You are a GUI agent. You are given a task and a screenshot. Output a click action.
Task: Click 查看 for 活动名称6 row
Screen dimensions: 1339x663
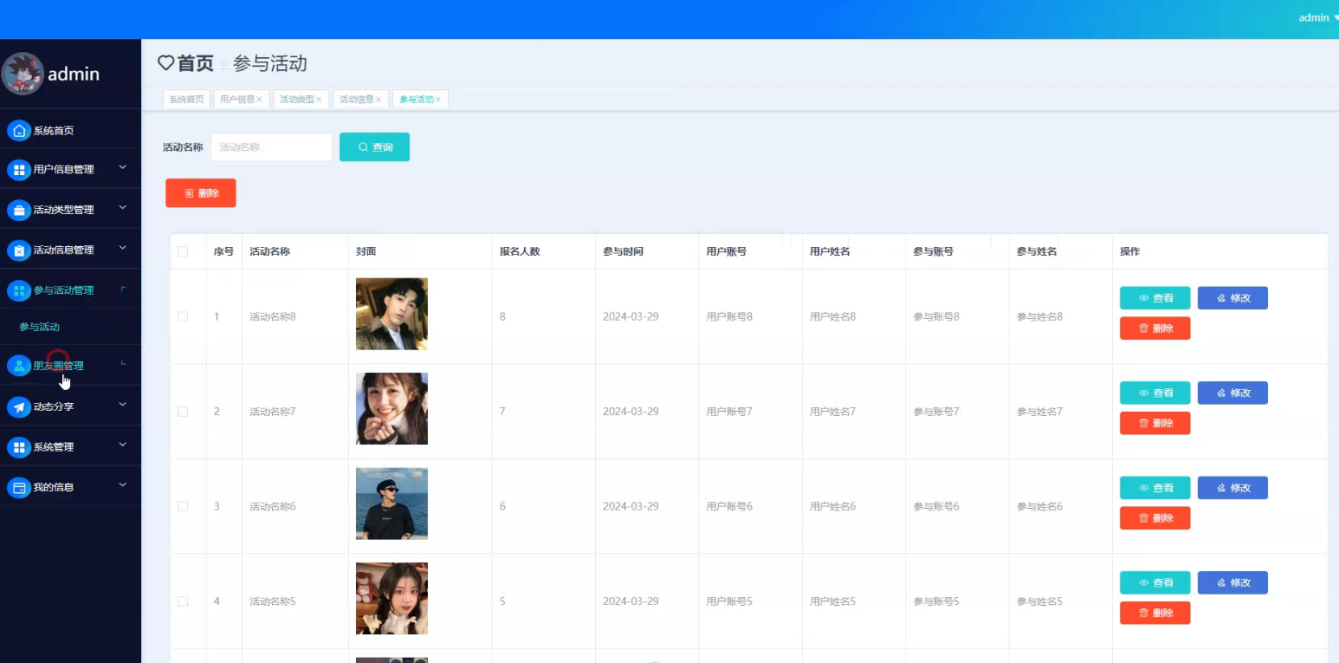coord(1155,488)
